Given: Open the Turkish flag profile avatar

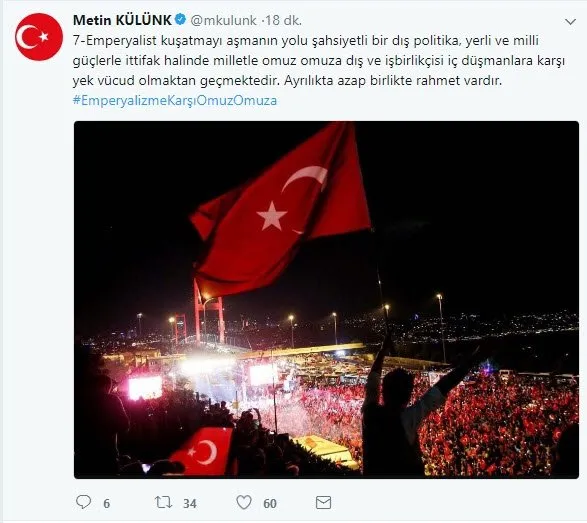Looking at the screenshot, I should (39, 37).
